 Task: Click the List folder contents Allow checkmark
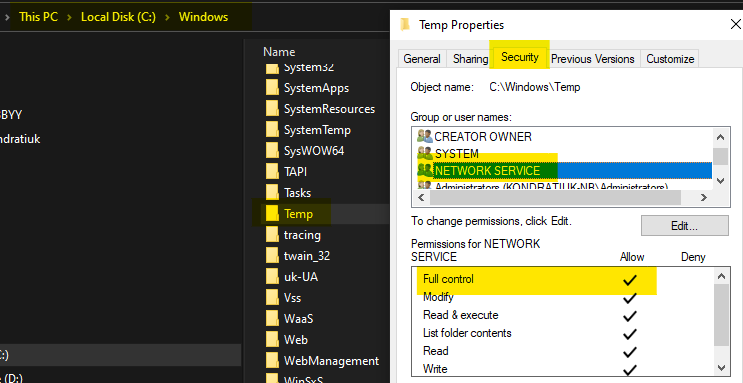click(x=630, y=334)
